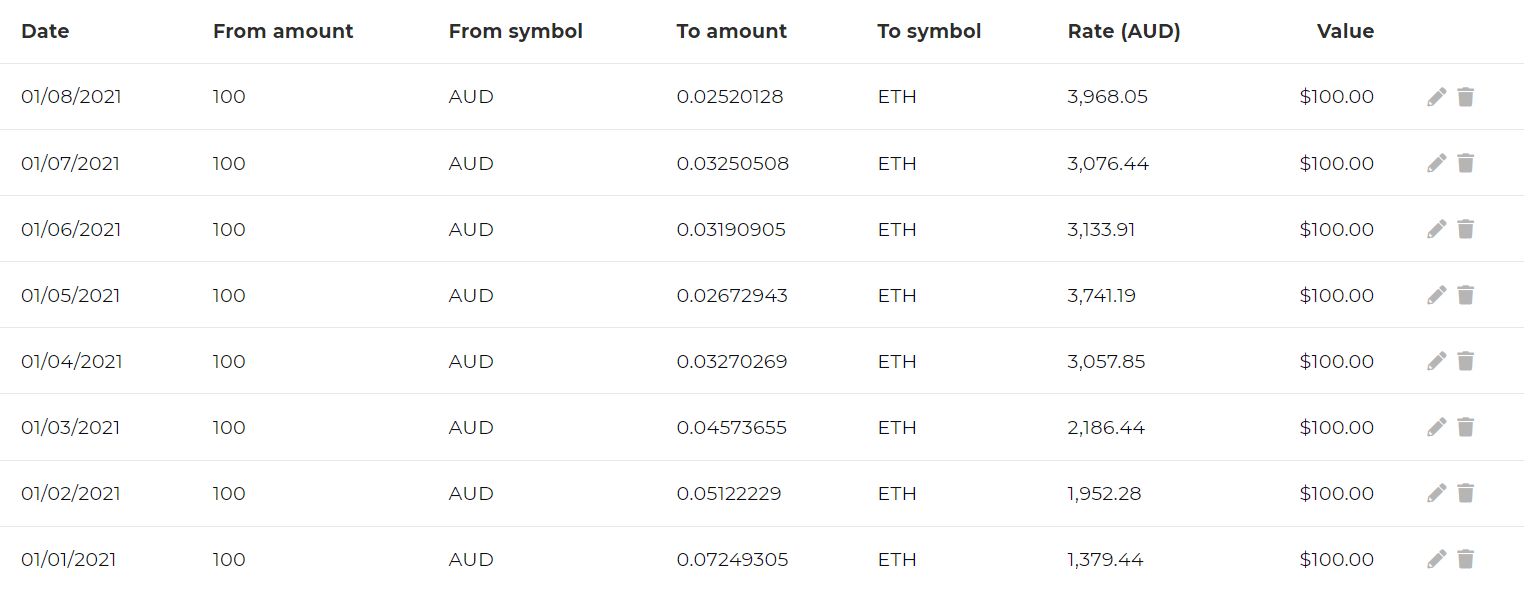Click the trash icon on the 01/06/2021 row

click(x=1465, y=229)
